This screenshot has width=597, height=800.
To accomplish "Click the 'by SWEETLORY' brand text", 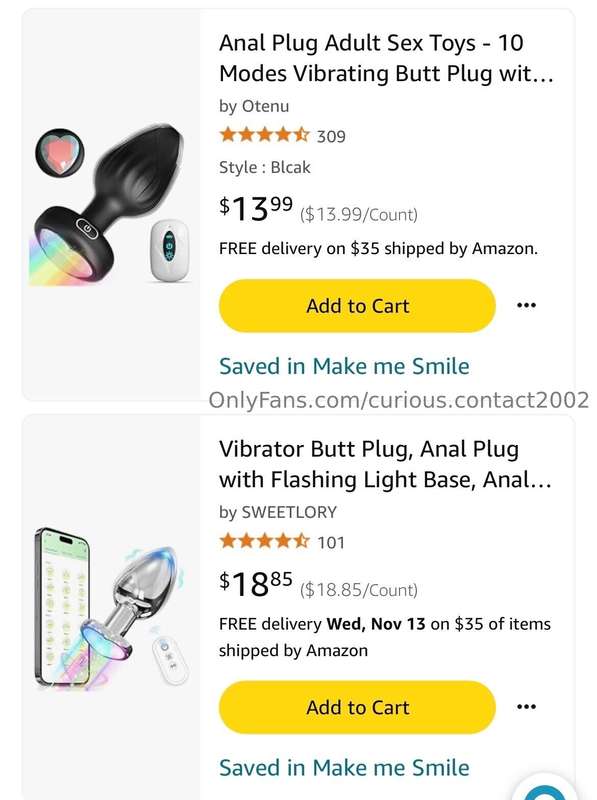I will [x=278, y=512].
